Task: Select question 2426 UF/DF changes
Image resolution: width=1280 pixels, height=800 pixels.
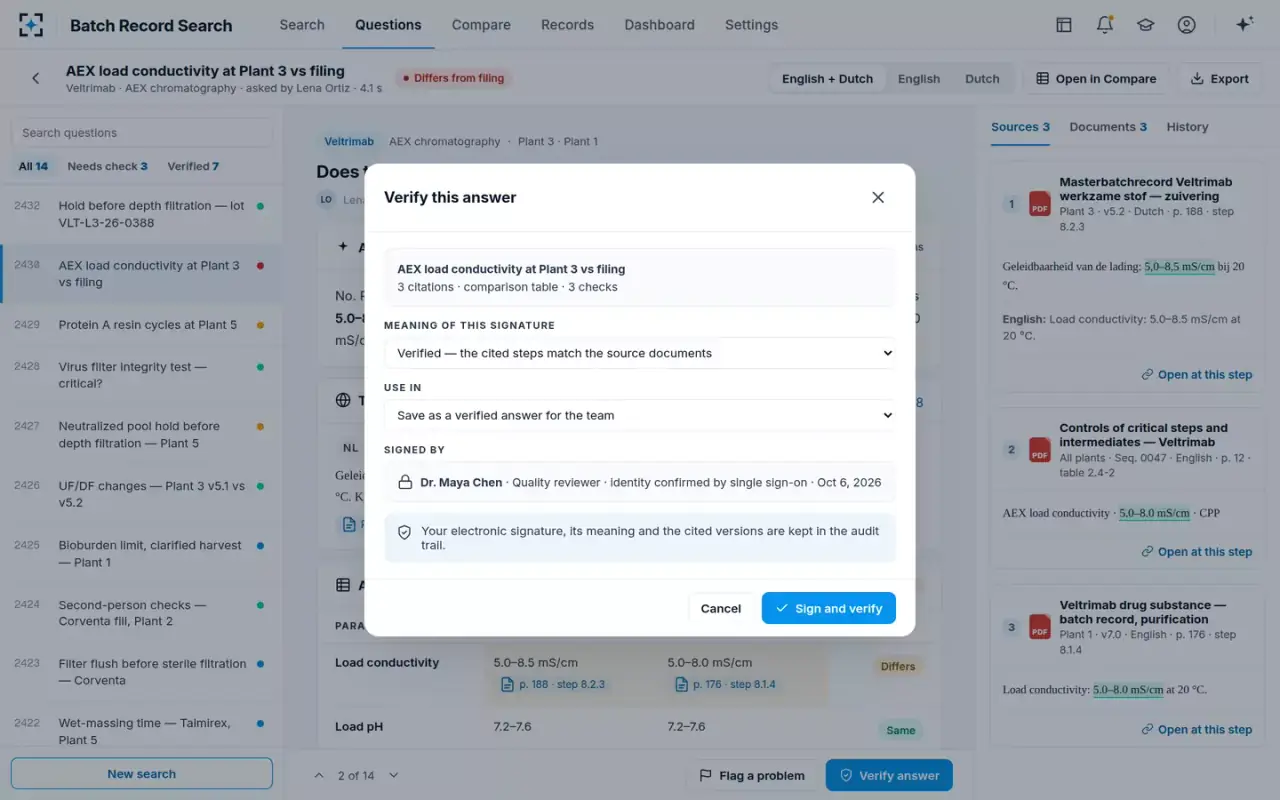Action: tap(141, 494)
